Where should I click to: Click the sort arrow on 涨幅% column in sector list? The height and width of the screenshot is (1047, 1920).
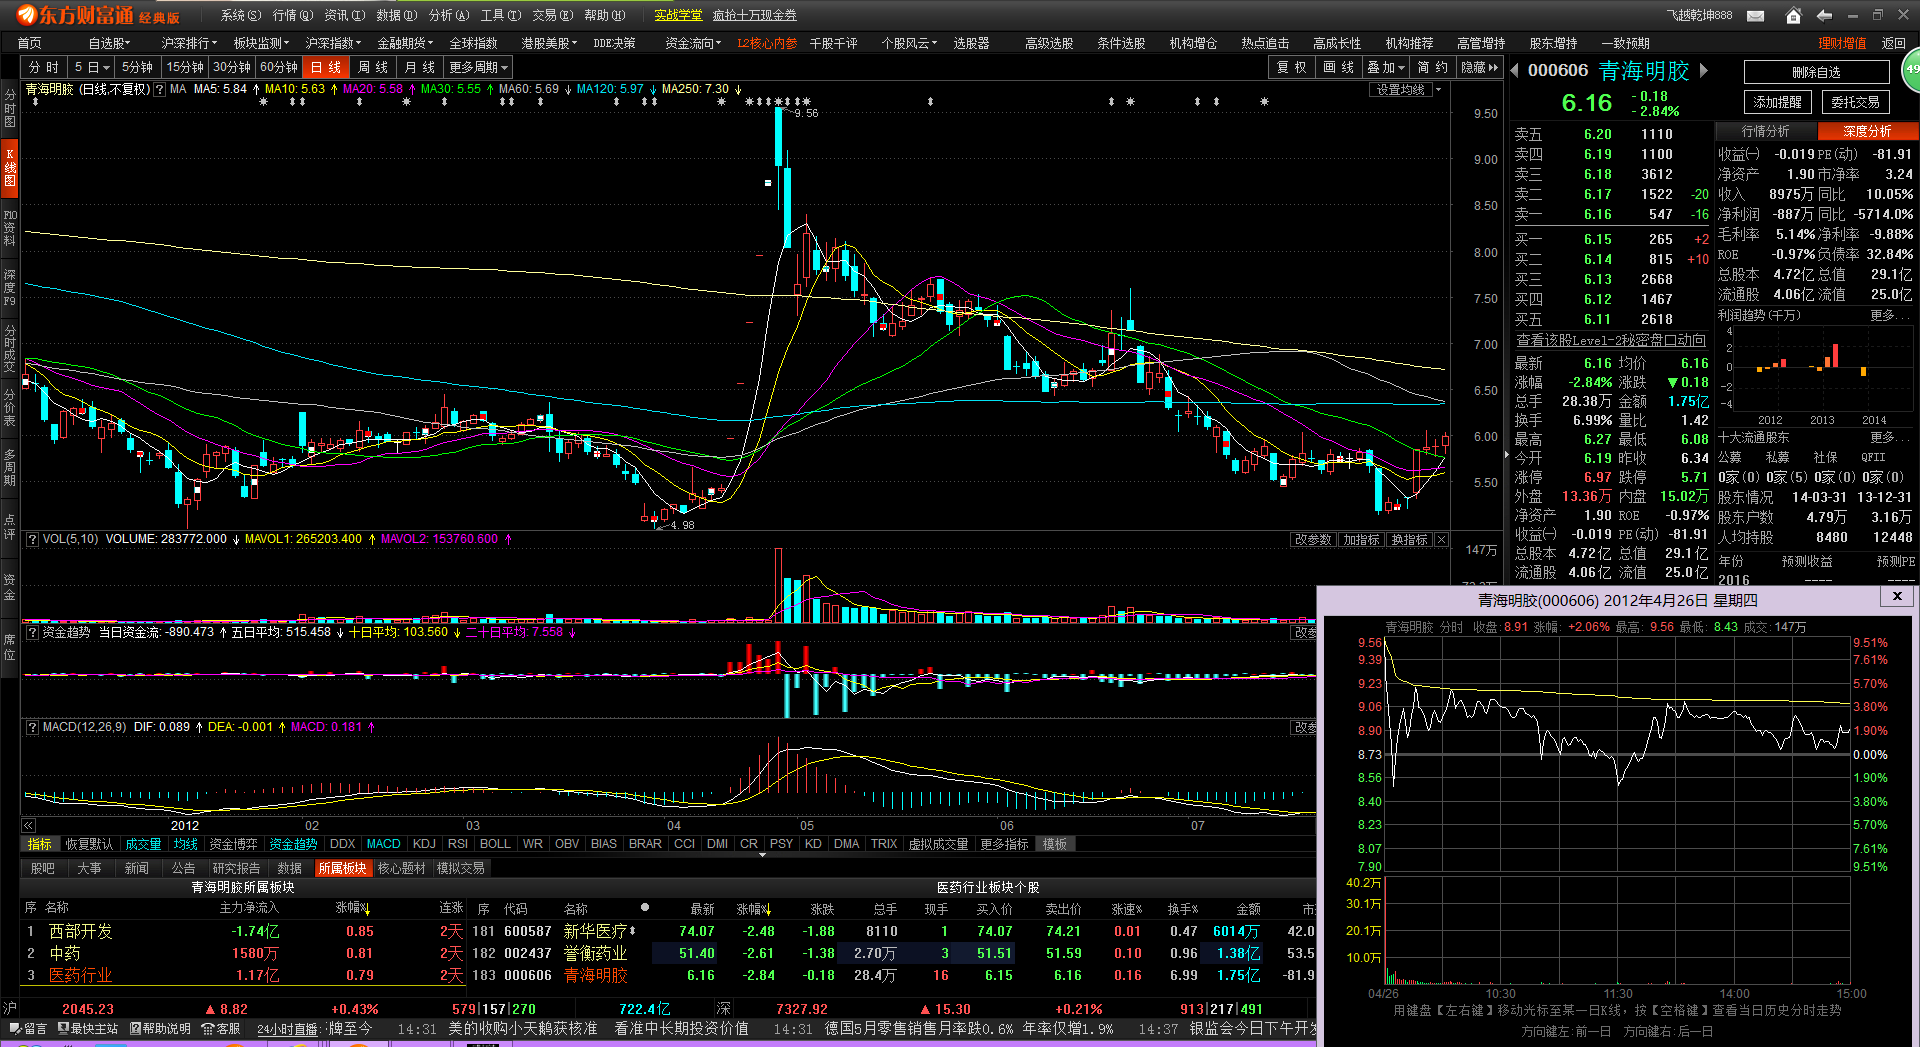click(x=367, y=909)
